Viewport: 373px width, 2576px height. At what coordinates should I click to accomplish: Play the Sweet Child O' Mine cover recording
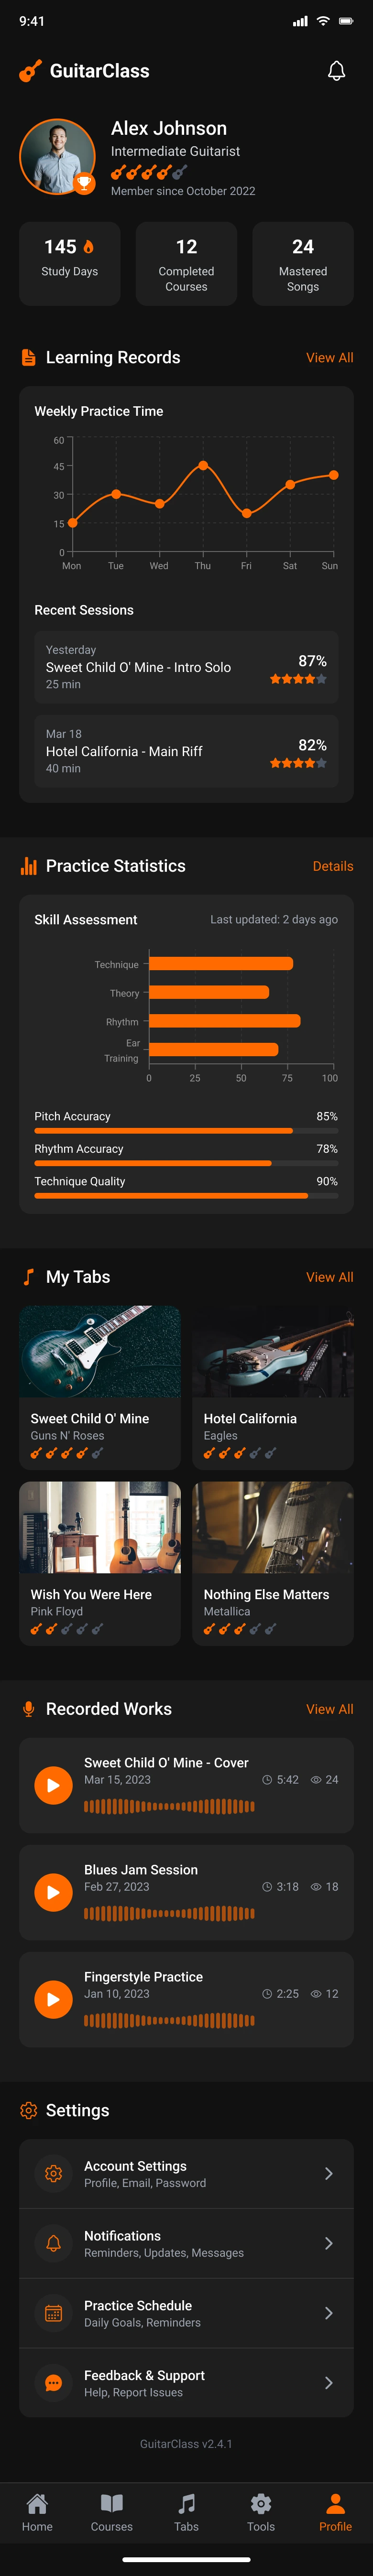[x=53, y=1785]
